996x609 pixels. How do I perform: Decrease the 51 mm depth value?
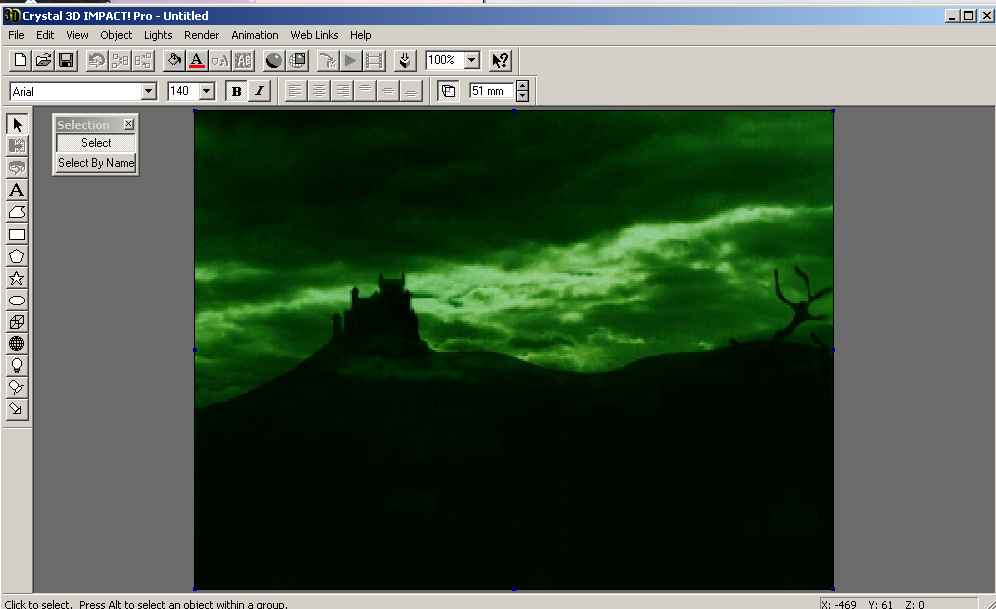(x=522, y=97)
